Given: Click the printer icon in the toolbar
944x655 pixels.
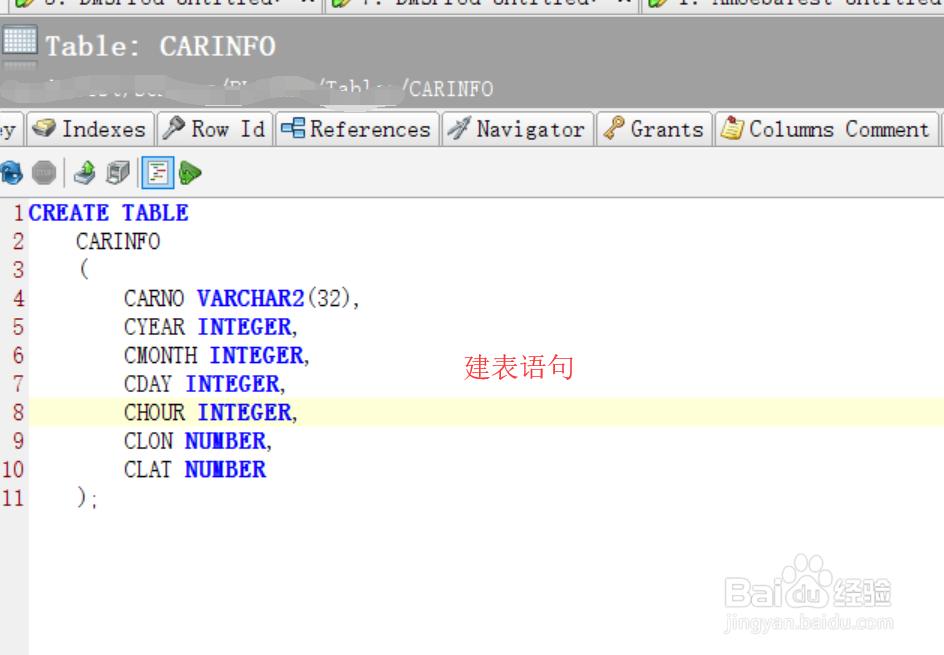Looking at the screenshot, I should click(117, 173).
